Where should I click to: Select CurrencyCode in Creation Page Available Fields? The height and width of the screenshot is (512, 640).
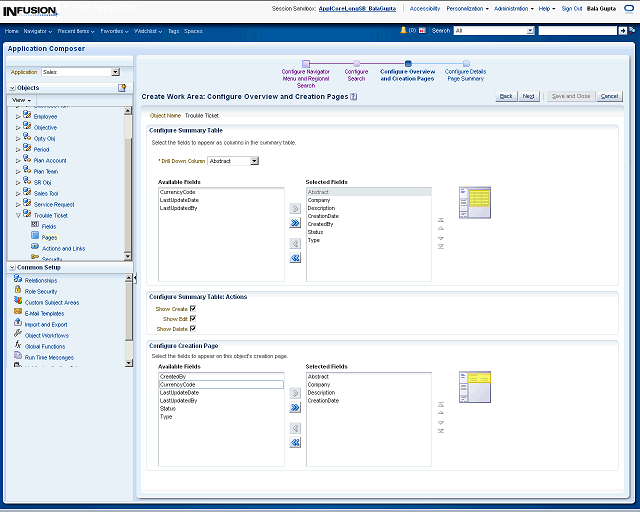coord(178,384)
